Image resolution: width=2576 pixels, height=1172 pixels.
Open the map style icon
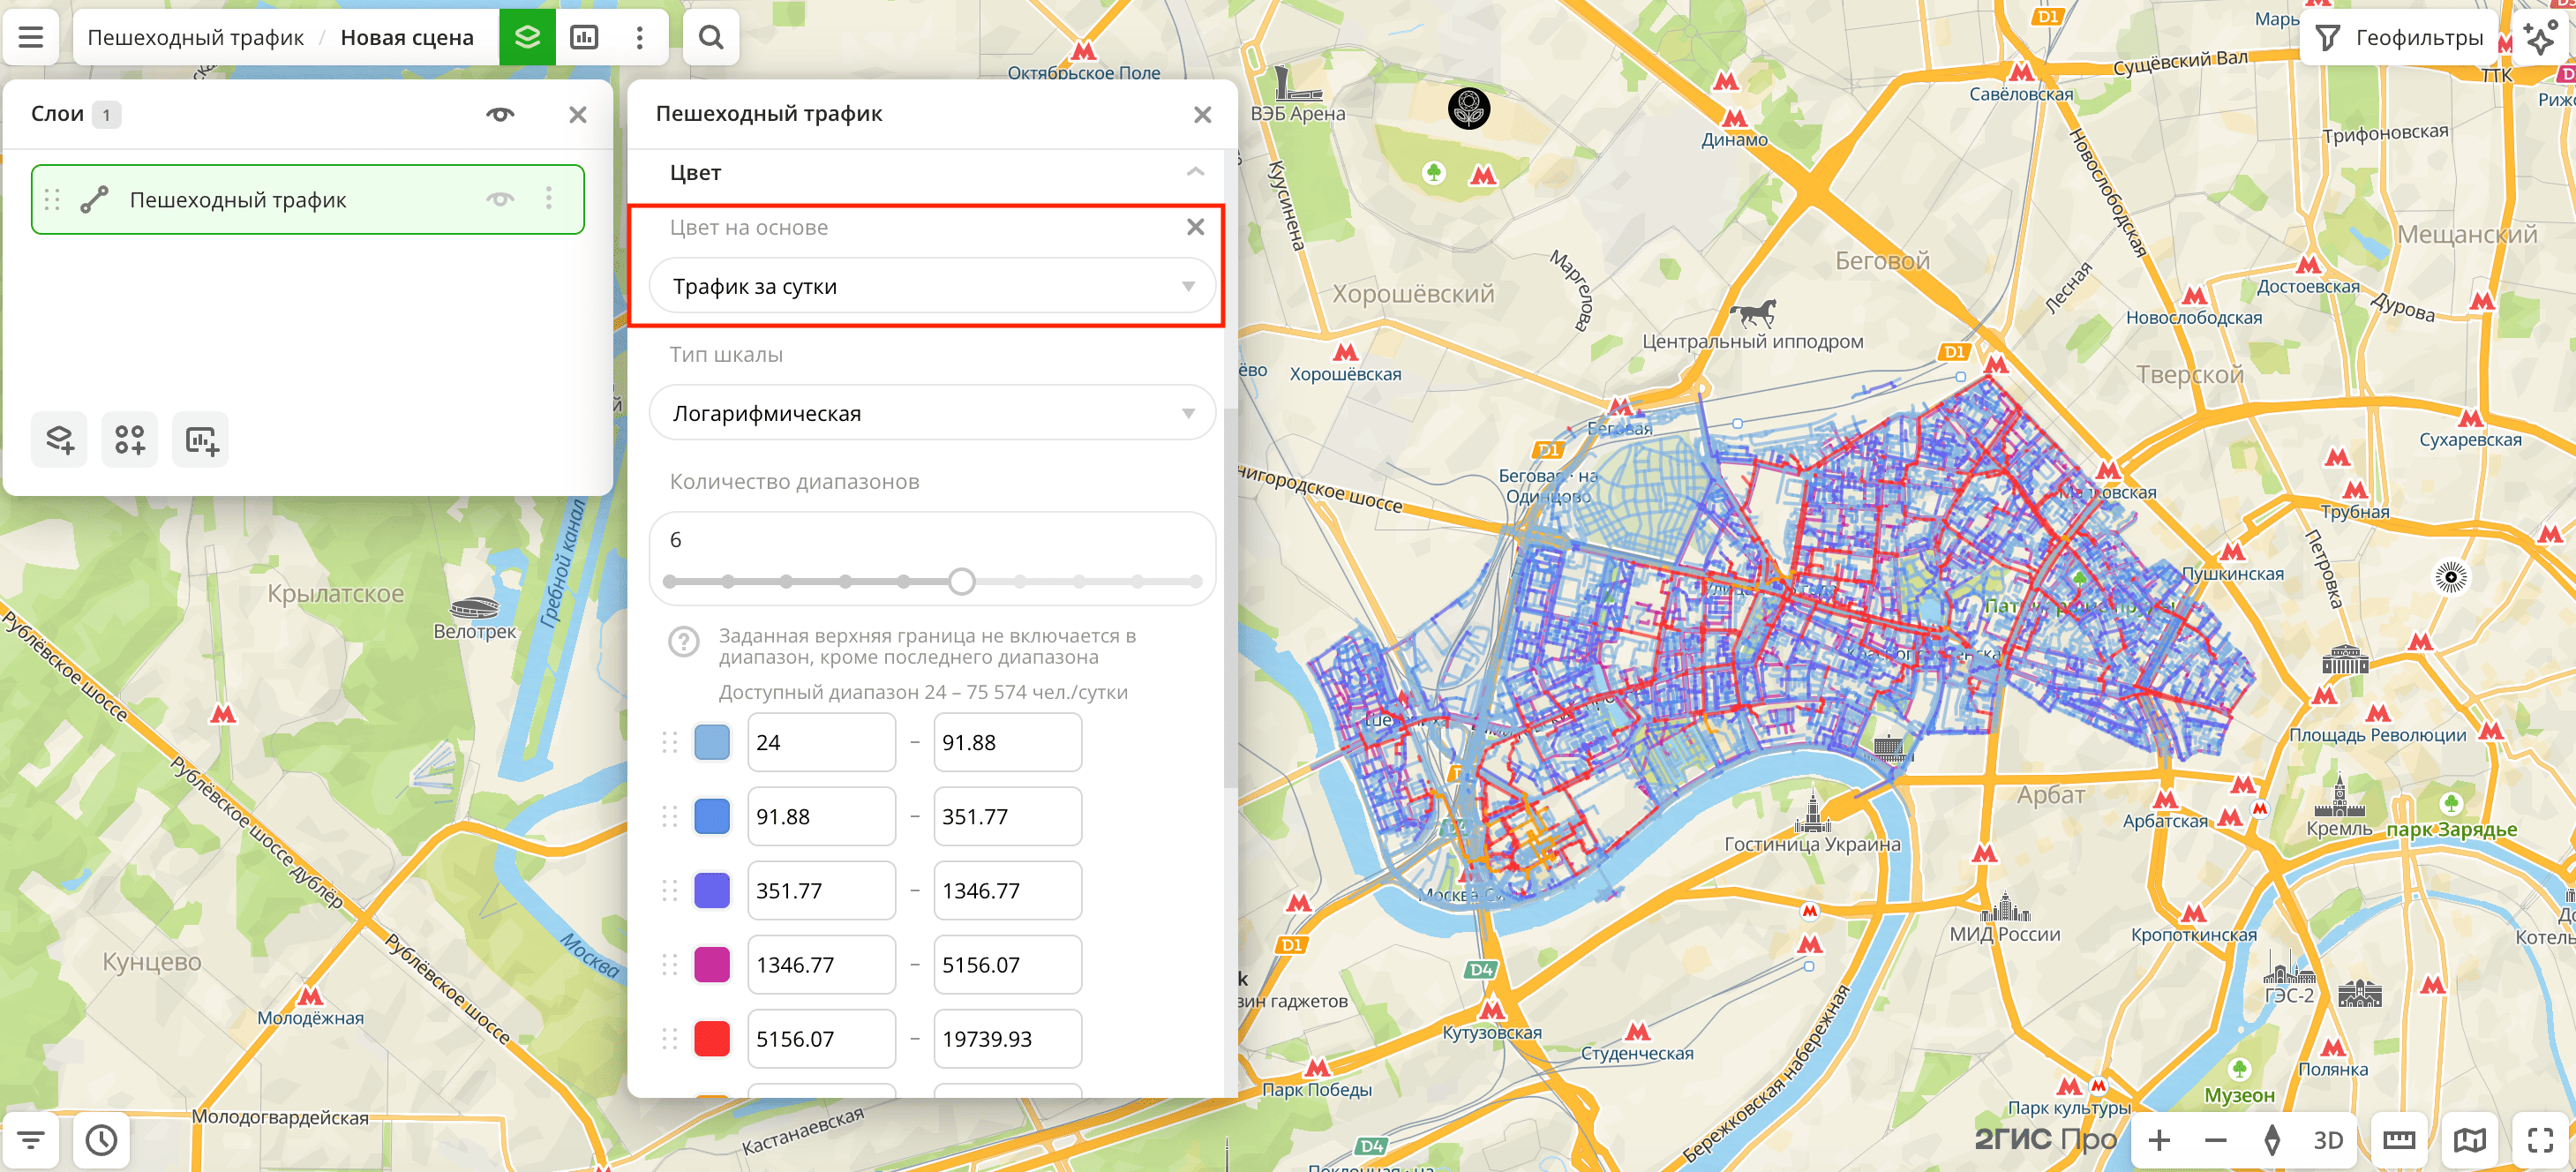click(2469, 1139)
